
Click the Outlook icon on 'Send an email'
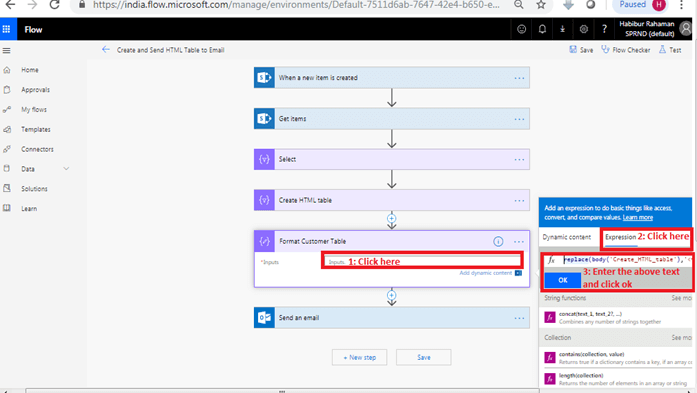pos(264,318)
